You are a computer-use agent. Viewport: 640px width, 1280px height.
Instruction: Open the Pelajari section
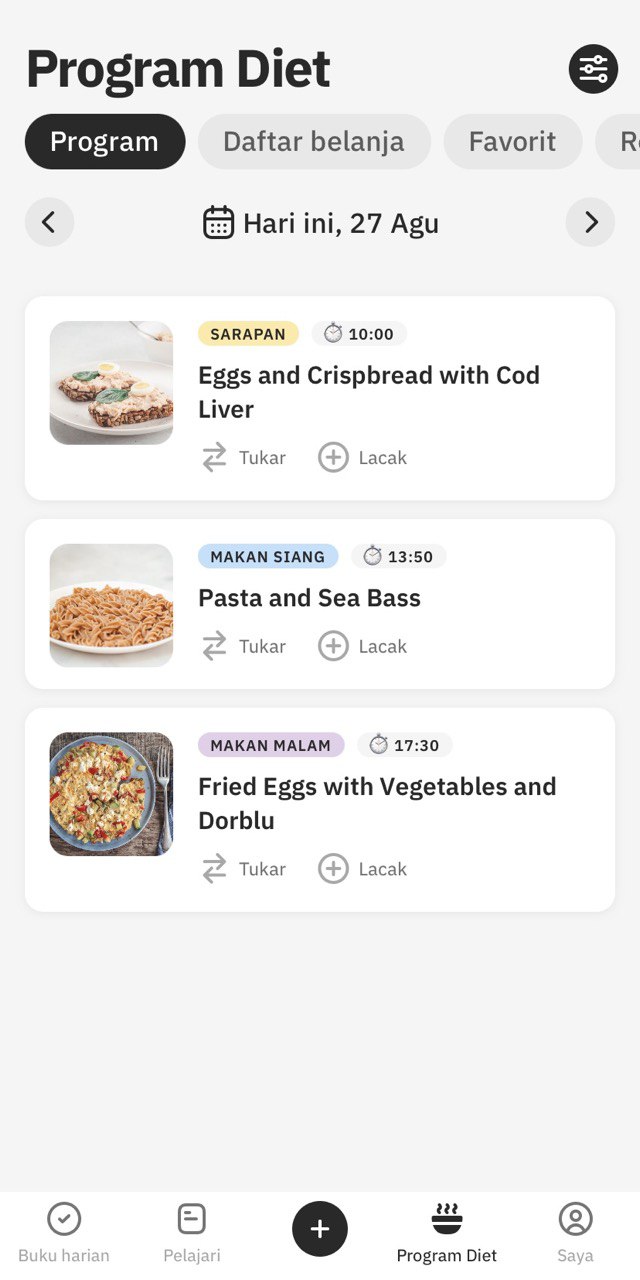(x=192, y=1234)
